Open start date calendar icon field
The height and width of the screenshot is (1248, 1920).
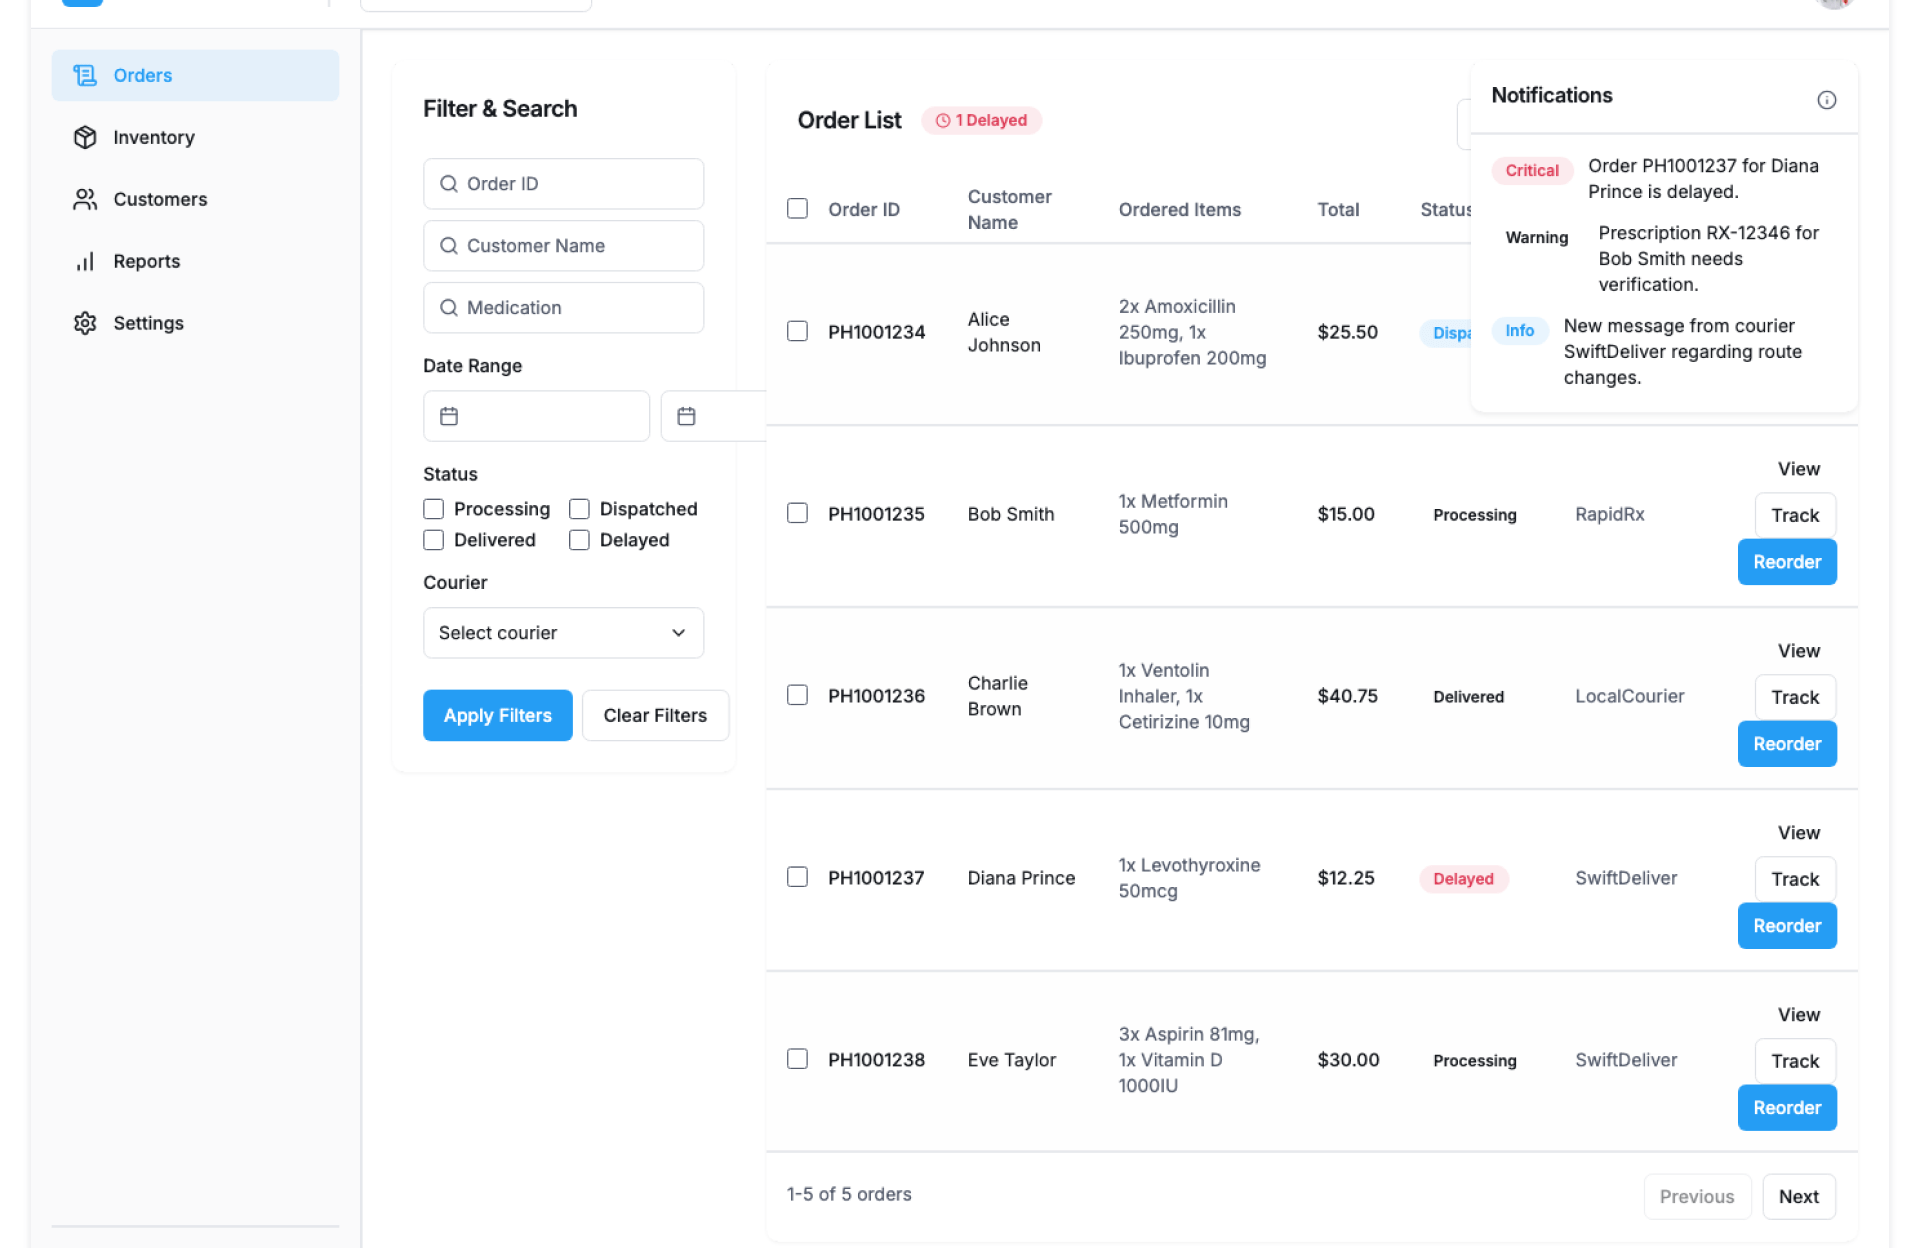[449, 416]
